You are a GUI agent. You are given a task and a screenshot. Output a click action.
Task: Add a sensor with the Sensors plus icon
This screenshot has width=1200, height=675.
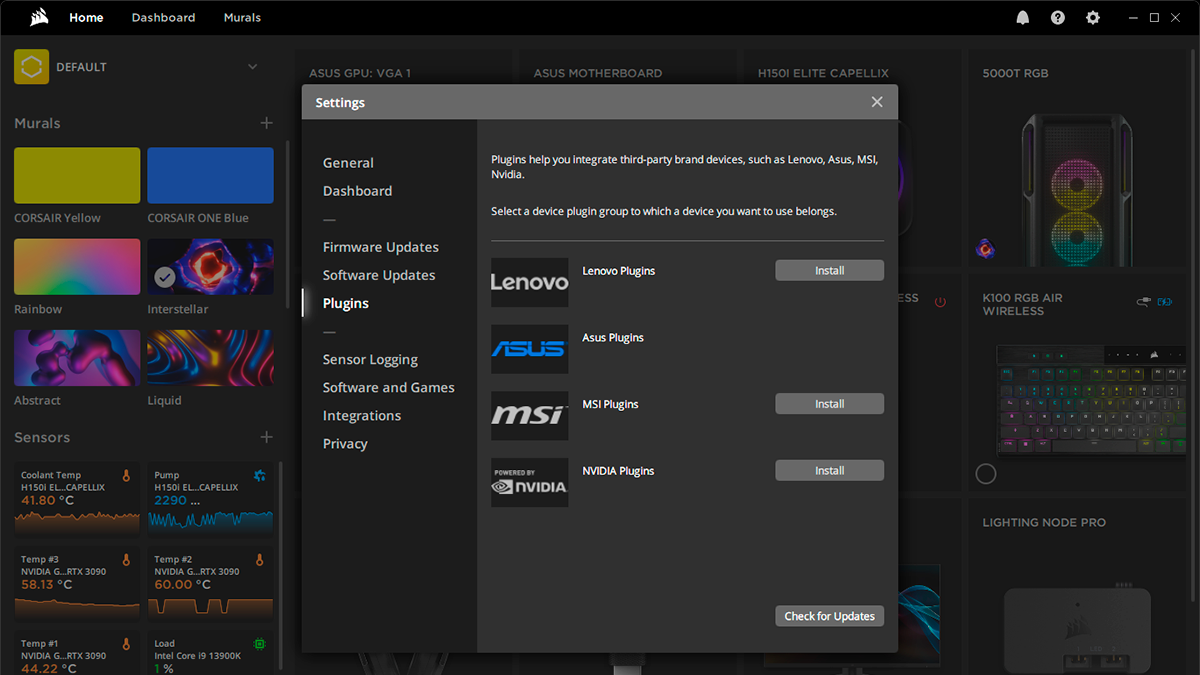(266, 437)
